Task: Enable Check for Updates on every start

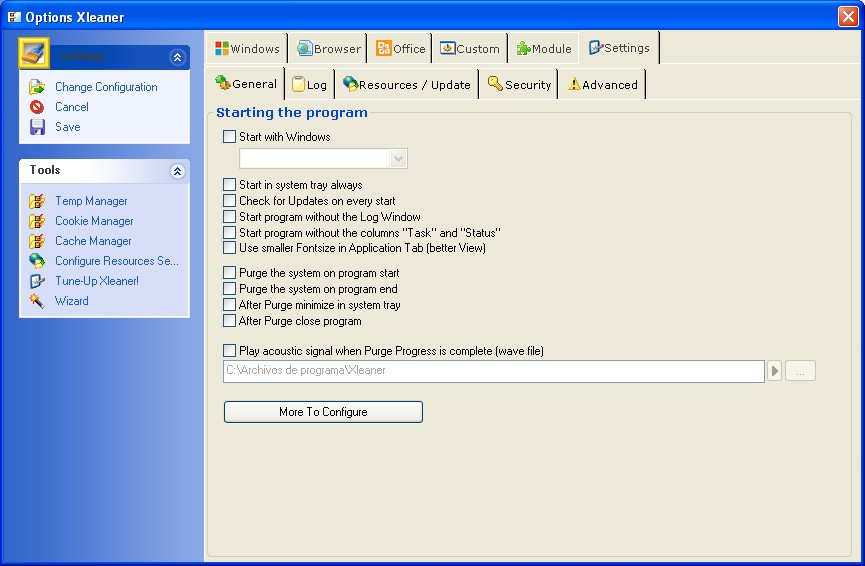Action: pos(229,201)
